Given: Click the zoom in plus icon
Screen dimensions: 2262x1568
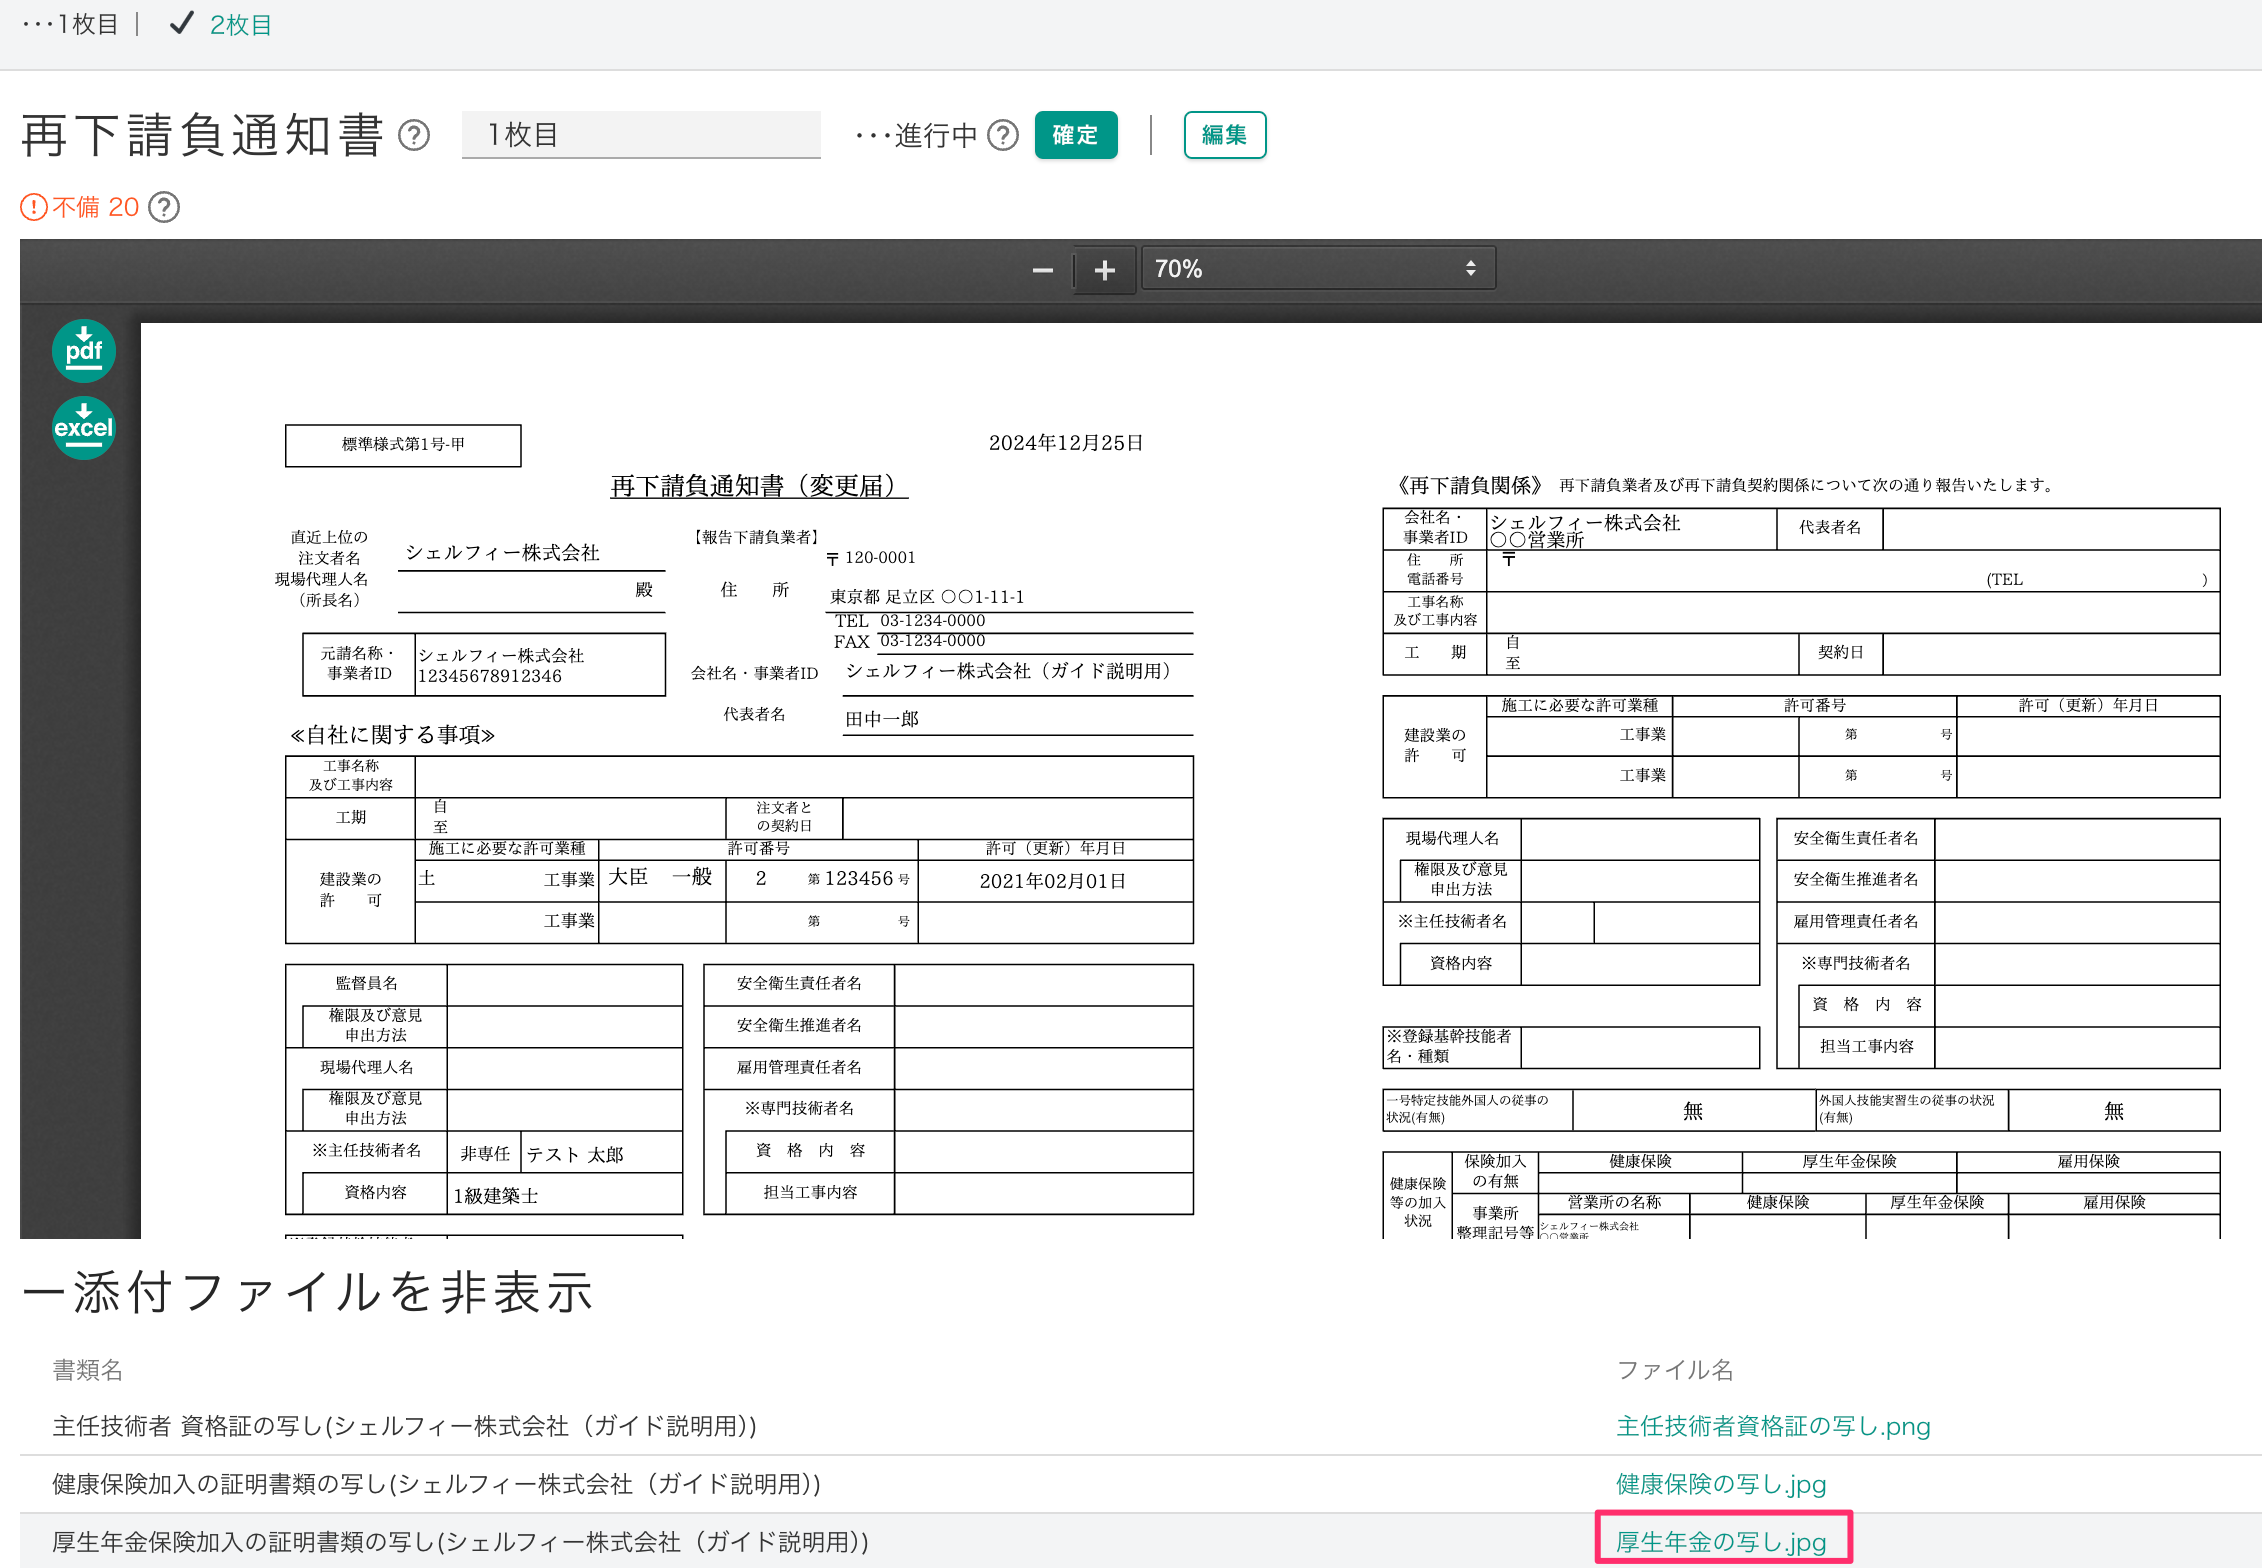Looking at the screenshot, I should coord(1104,270).
